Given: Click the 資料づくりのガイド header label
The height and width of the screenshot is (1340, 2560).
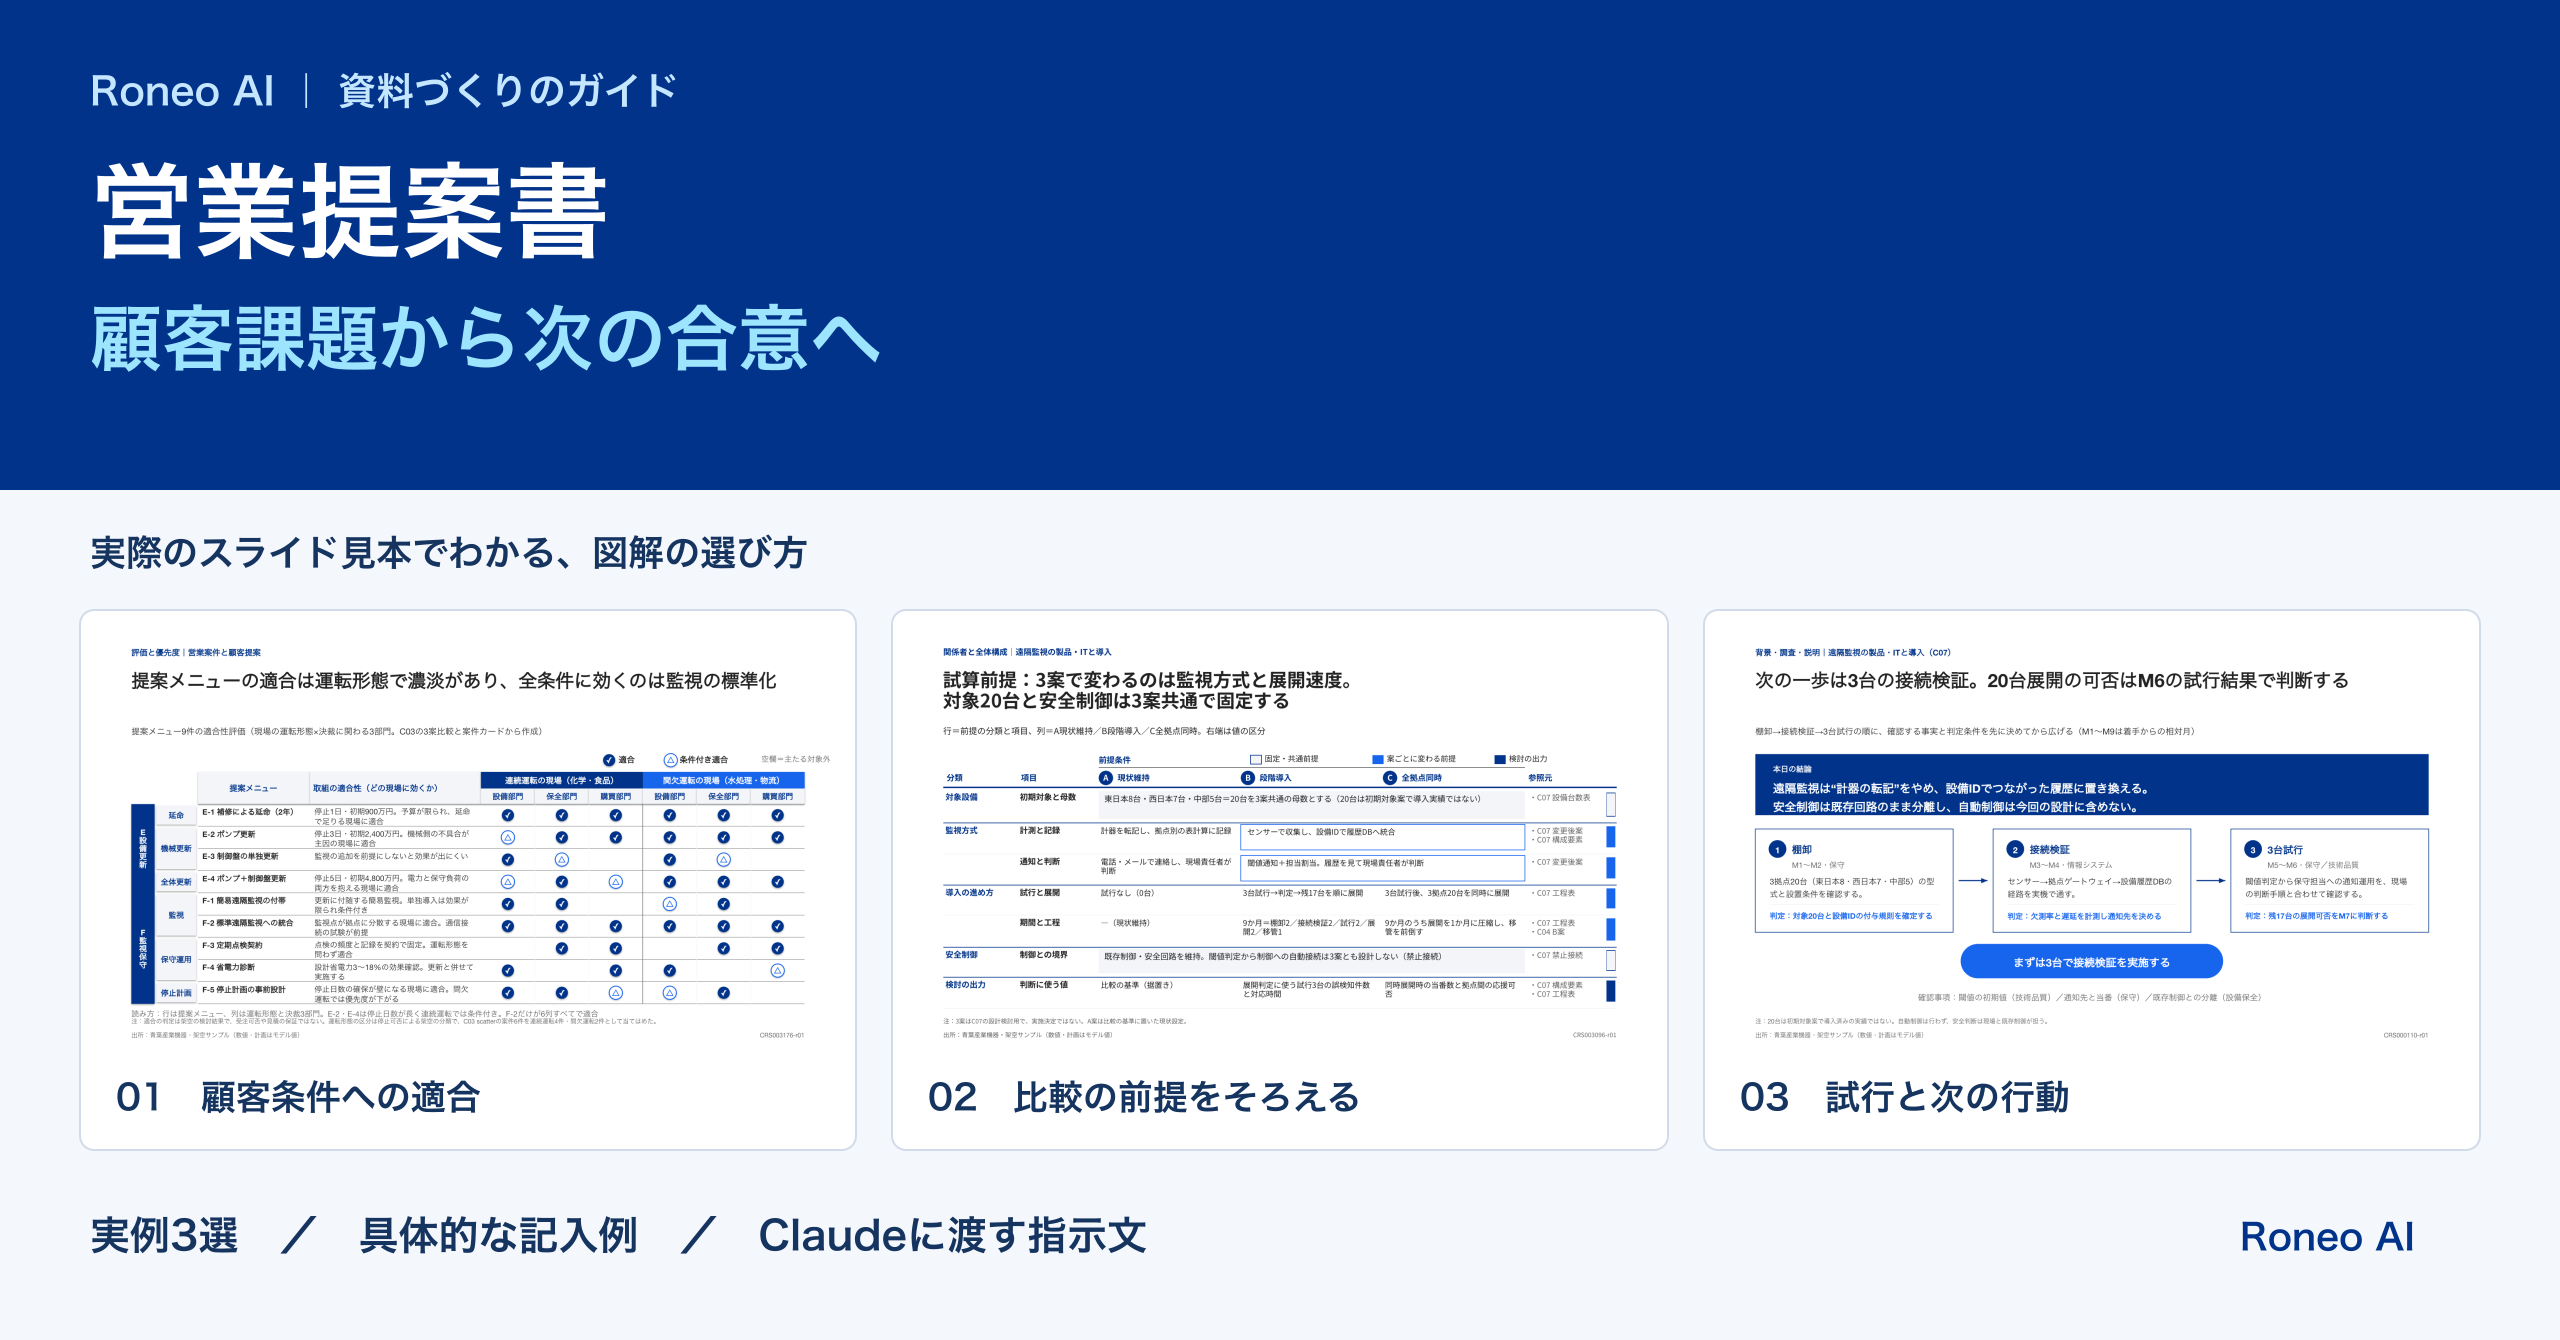Looking at the screenshot, I should 508,91.
